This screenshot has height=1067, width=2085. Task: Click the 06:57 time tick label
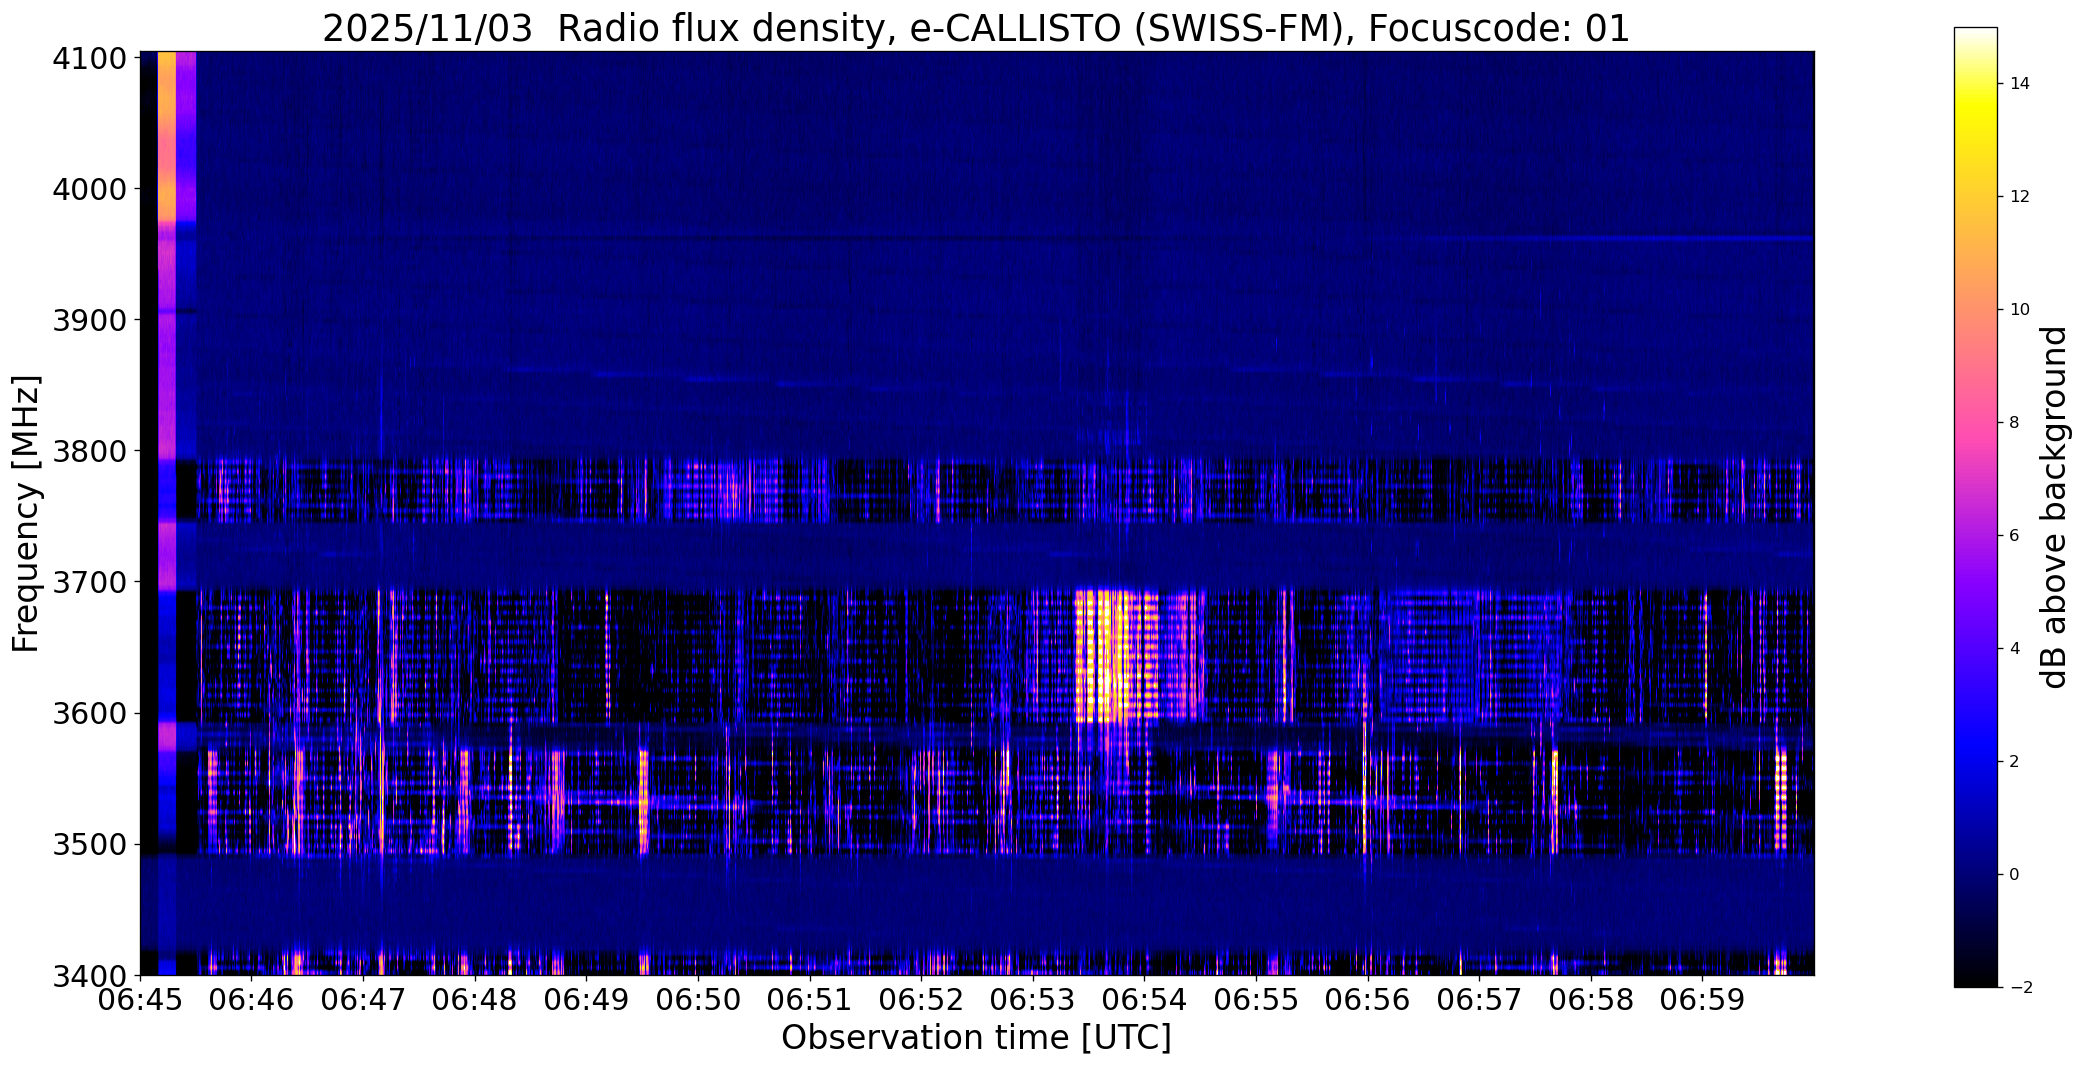(1479, 1000)
